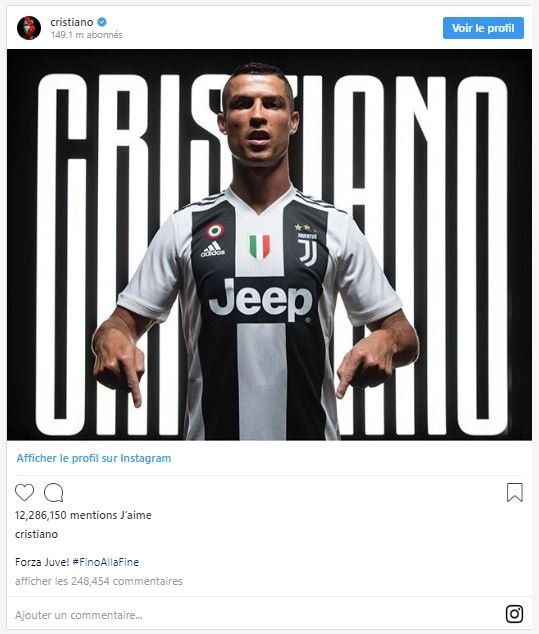Open the 12,286,150 mentions J'aime count
Viewport: 539px width, 634px height.
point(83,515)
